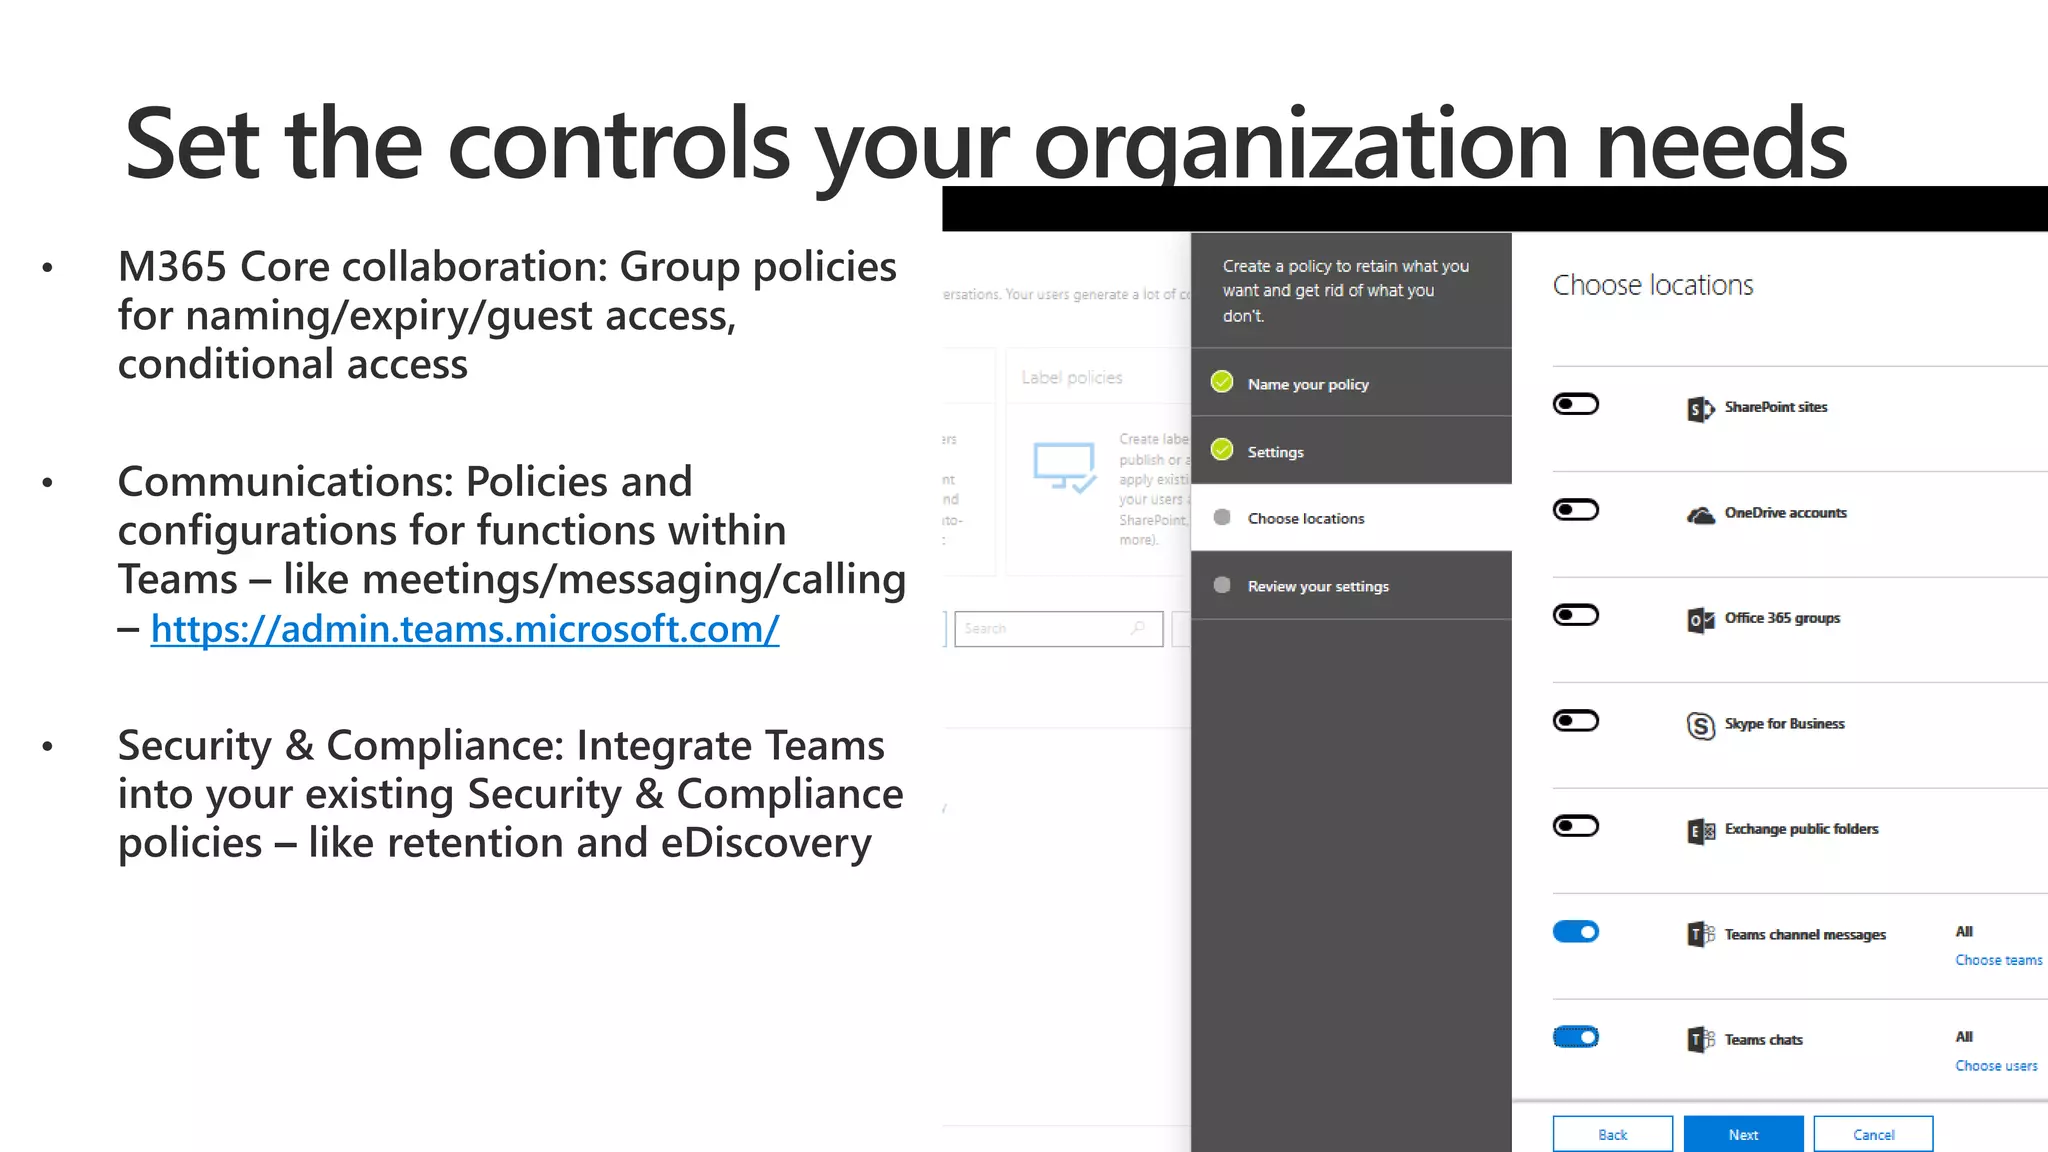Click the SharePoint sites icon
Screen dimensions: 2048x1152
tap(1700, 408)
